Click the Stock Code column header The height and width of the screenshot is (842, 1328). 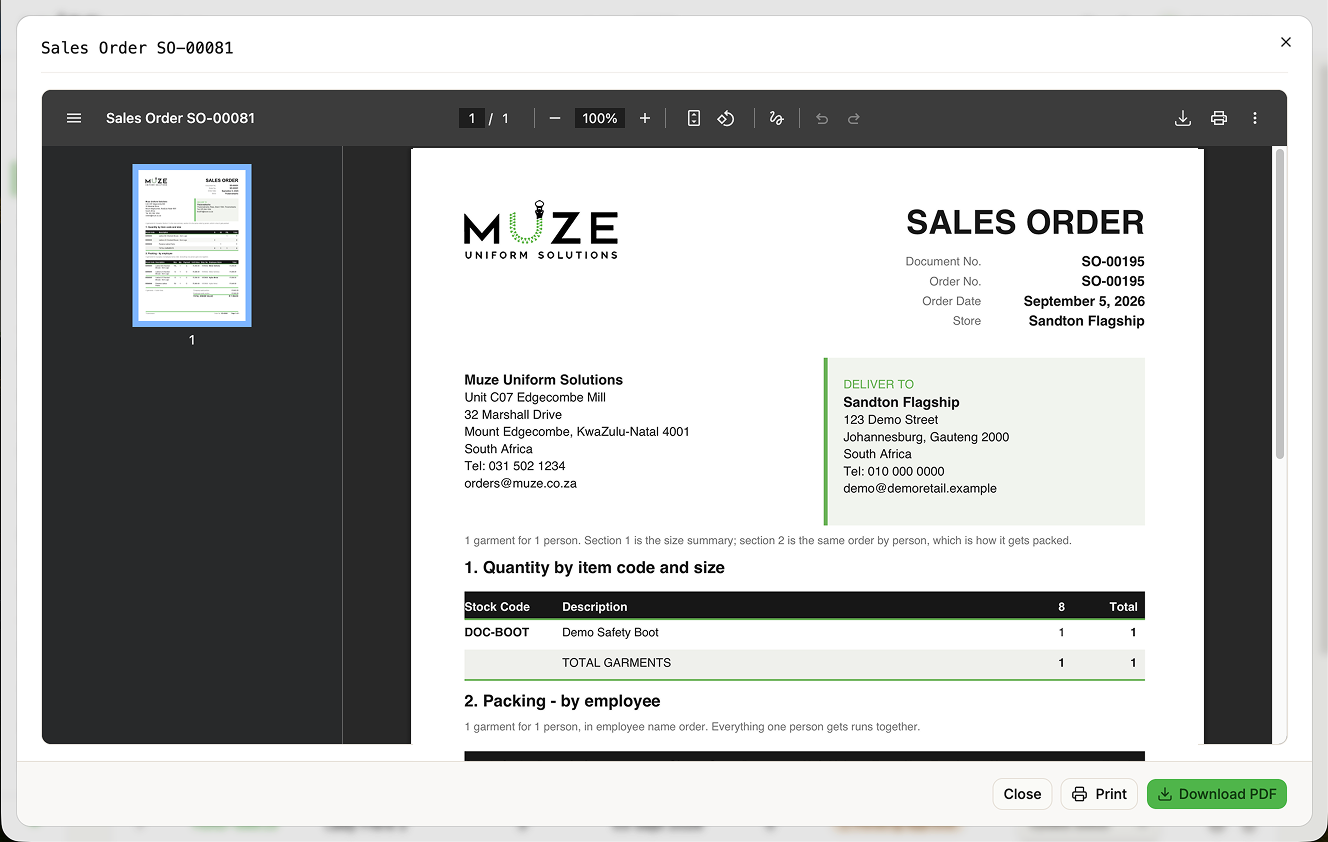(497, 607)
